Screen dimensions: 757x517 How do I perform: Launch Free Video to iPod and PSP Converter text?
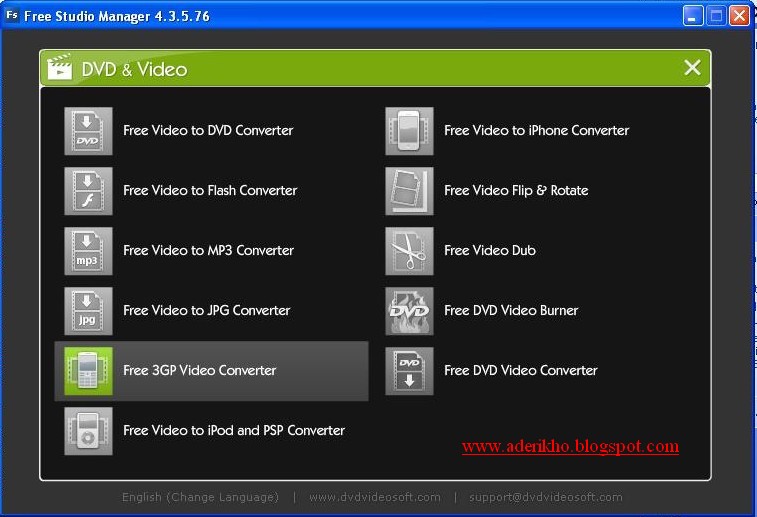[x=234, y=430]
